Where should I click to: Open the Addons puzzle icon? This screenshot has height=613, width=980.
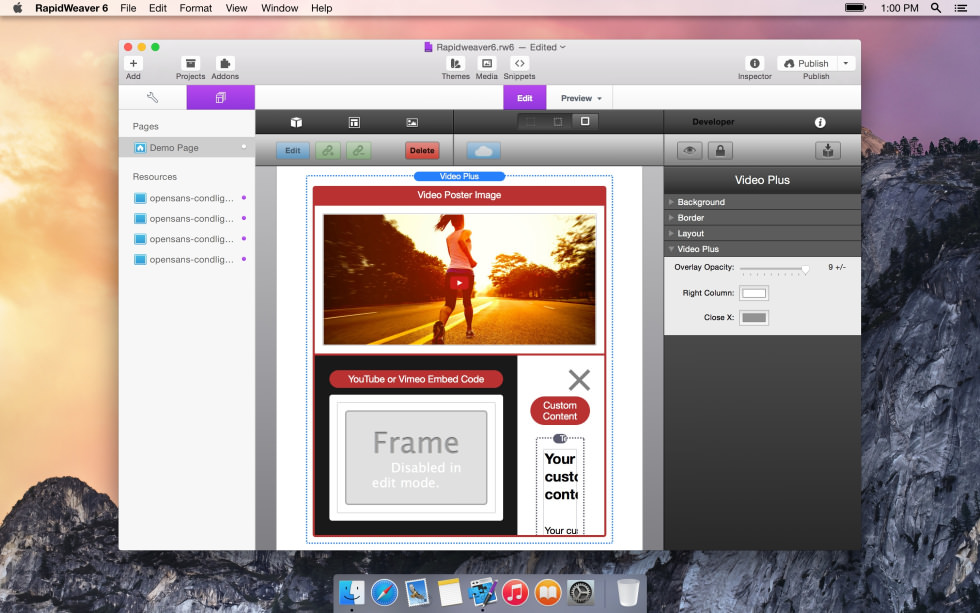tap(225, 63)
